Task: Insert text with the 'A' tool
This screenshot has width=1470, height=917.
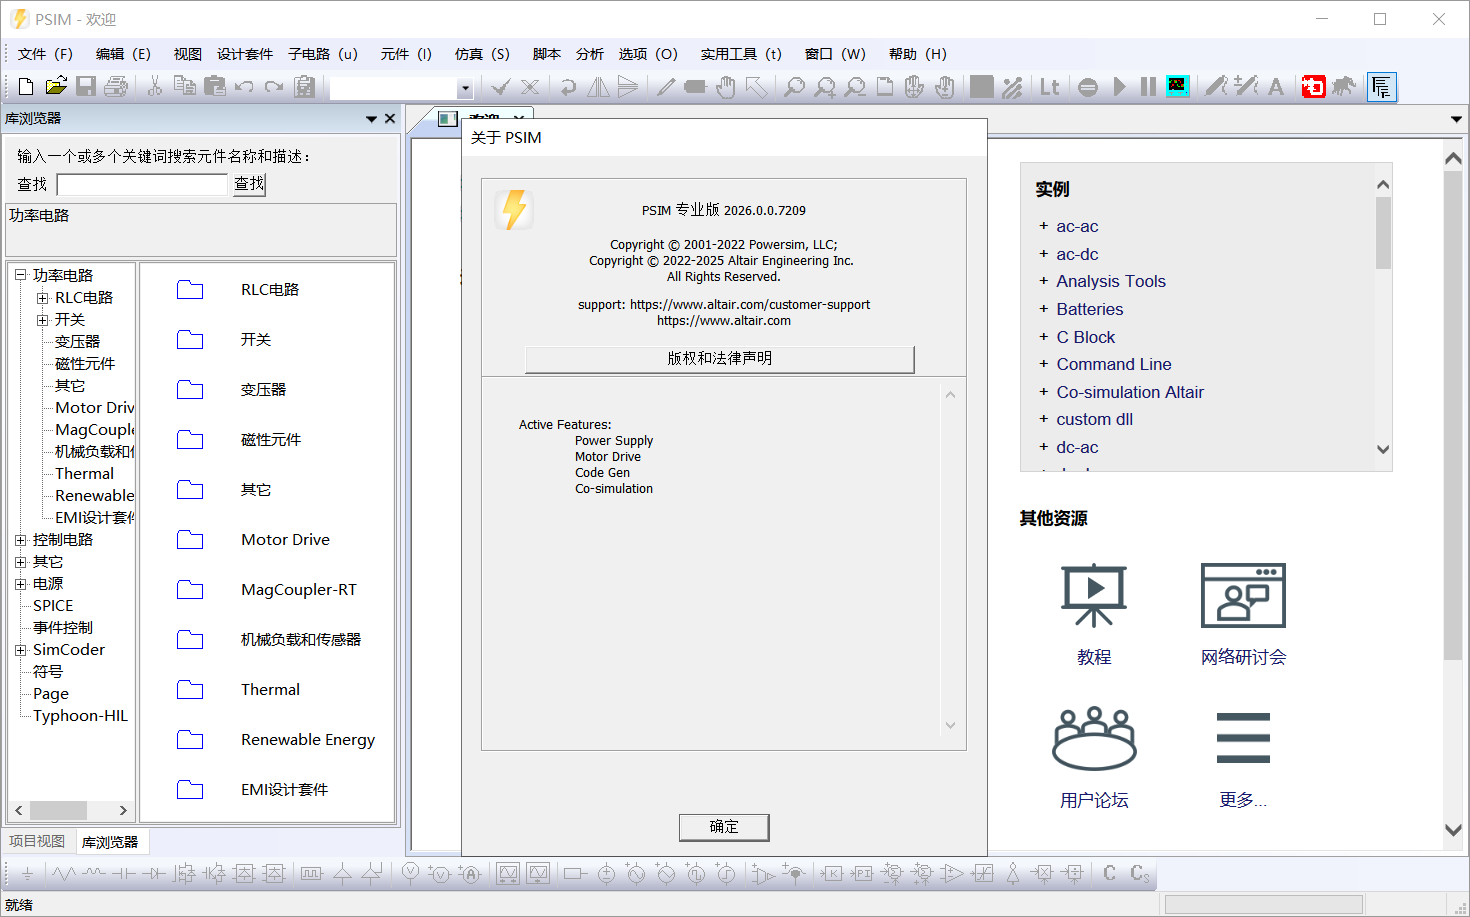Action: click(x=1276, y=87)
